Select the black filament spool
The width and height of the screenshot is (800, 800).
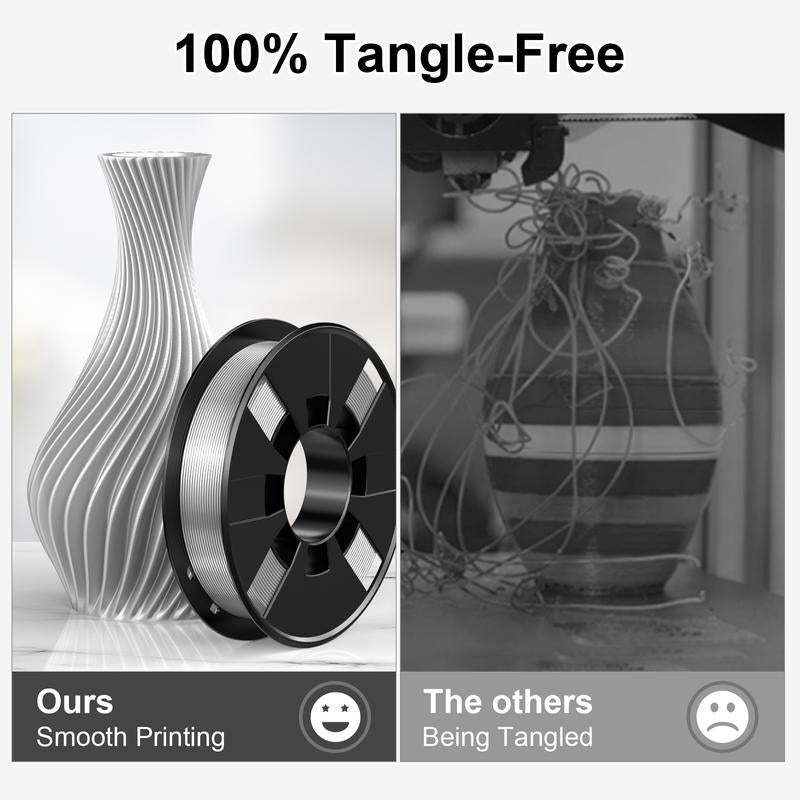tap(280, 483)
